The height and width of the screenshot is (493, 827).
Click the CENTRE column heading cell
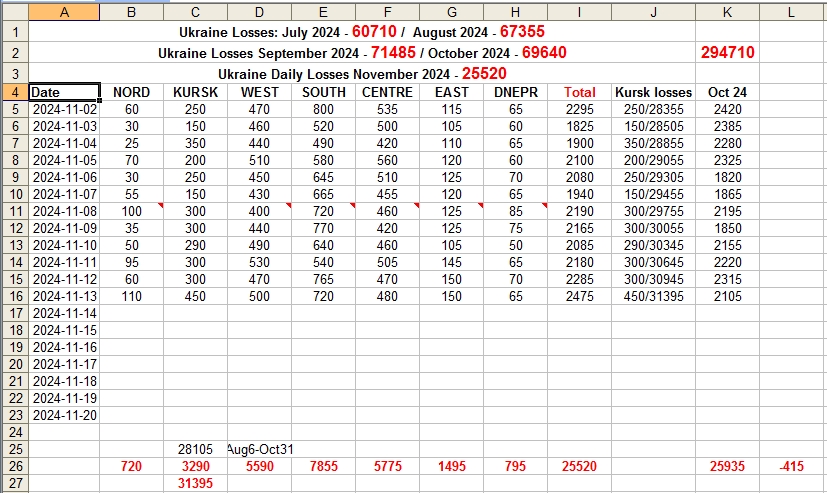[x=387, y=92]
